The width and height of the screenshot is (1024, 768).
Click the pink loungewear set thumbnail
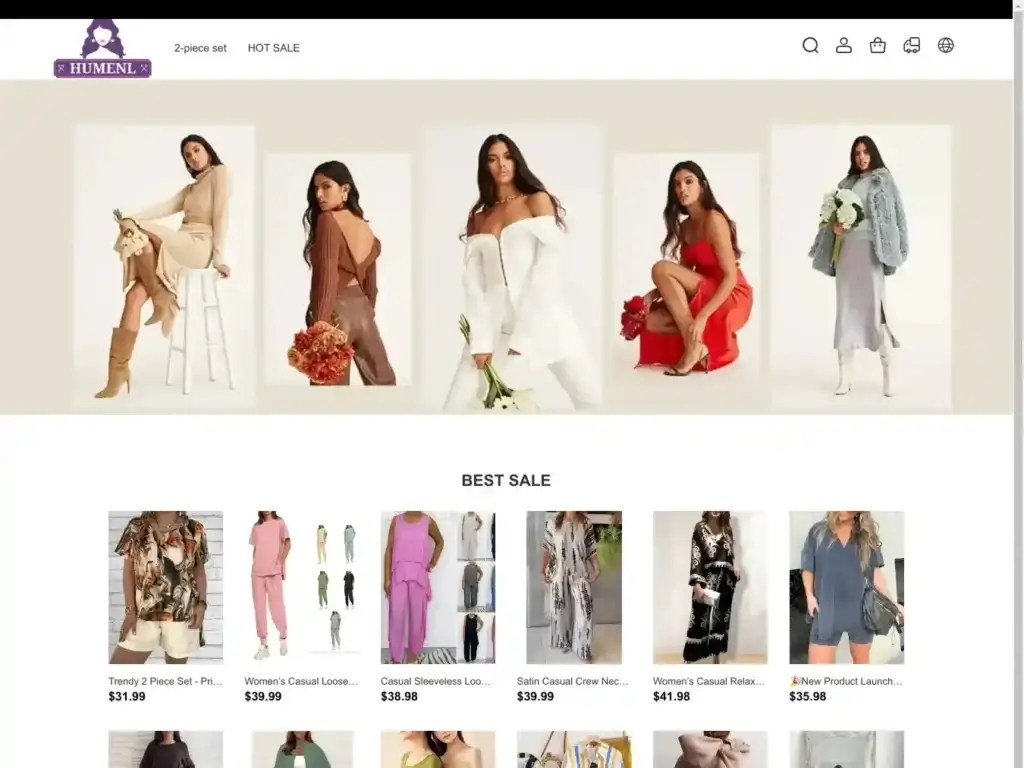[x=301, y=588]
